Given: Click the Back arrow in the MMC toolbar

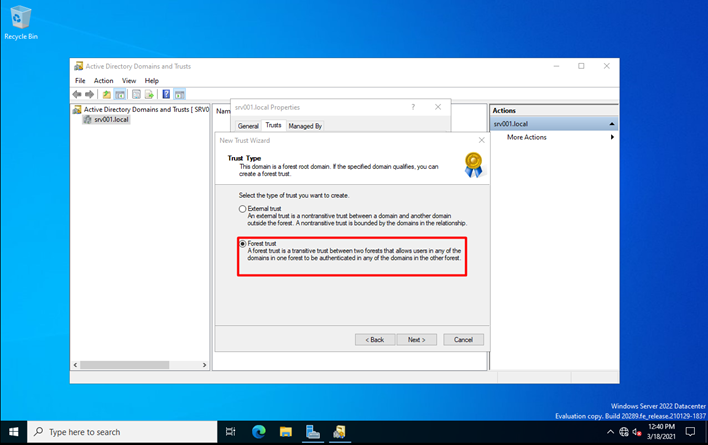Looking at the screenshot, I should tap(77, 94).
